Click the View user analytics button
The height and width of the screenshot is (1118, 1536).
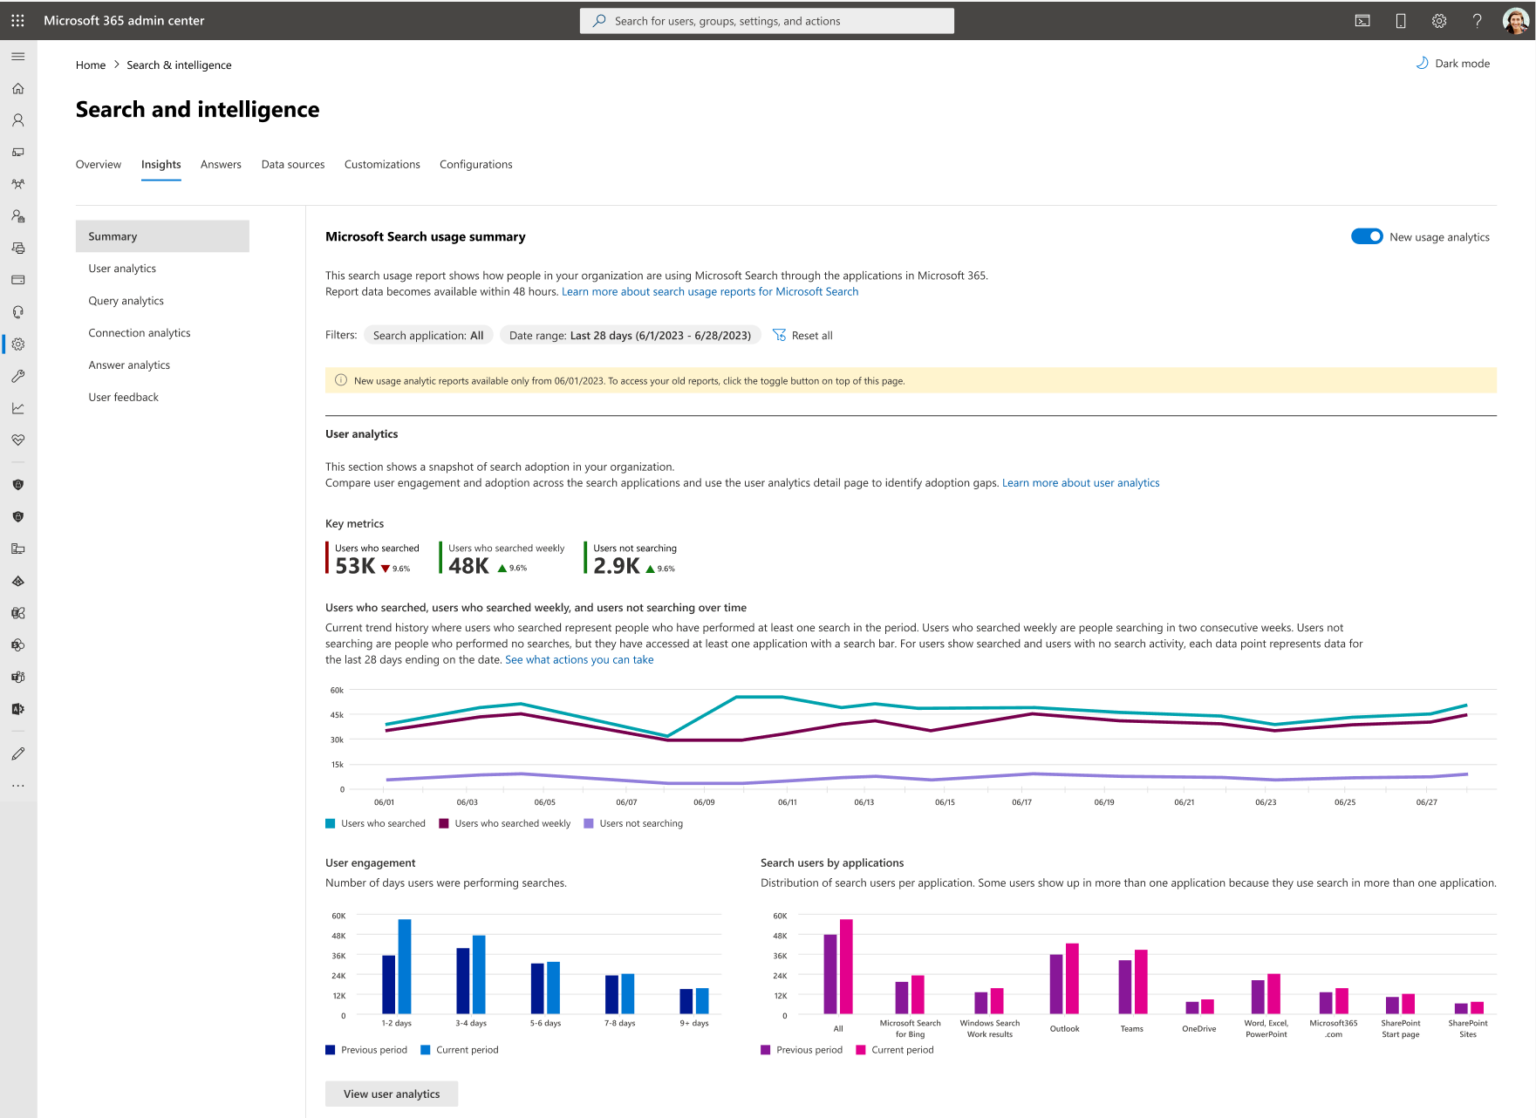391,1094
